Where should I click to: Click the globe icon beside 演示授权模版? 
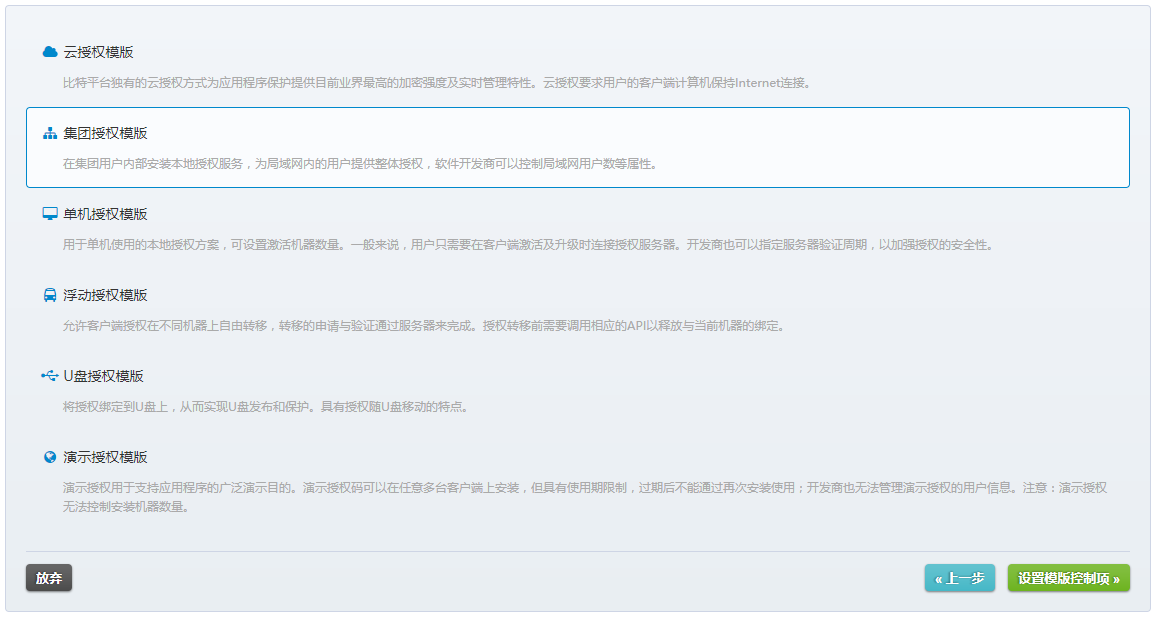click(50, 457)
